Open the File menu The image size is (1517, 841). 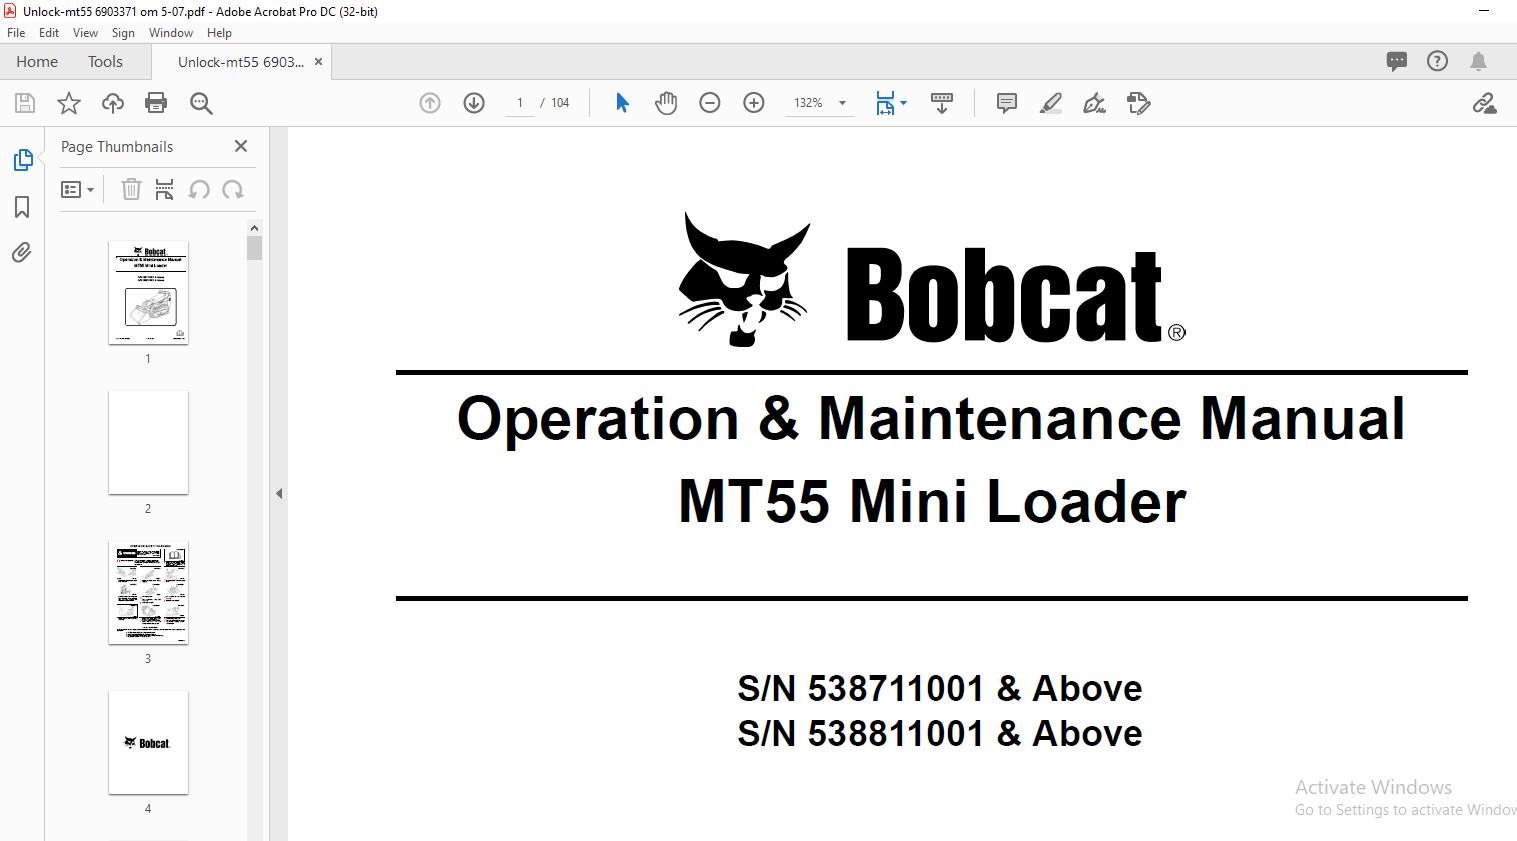tap(16, 33)
